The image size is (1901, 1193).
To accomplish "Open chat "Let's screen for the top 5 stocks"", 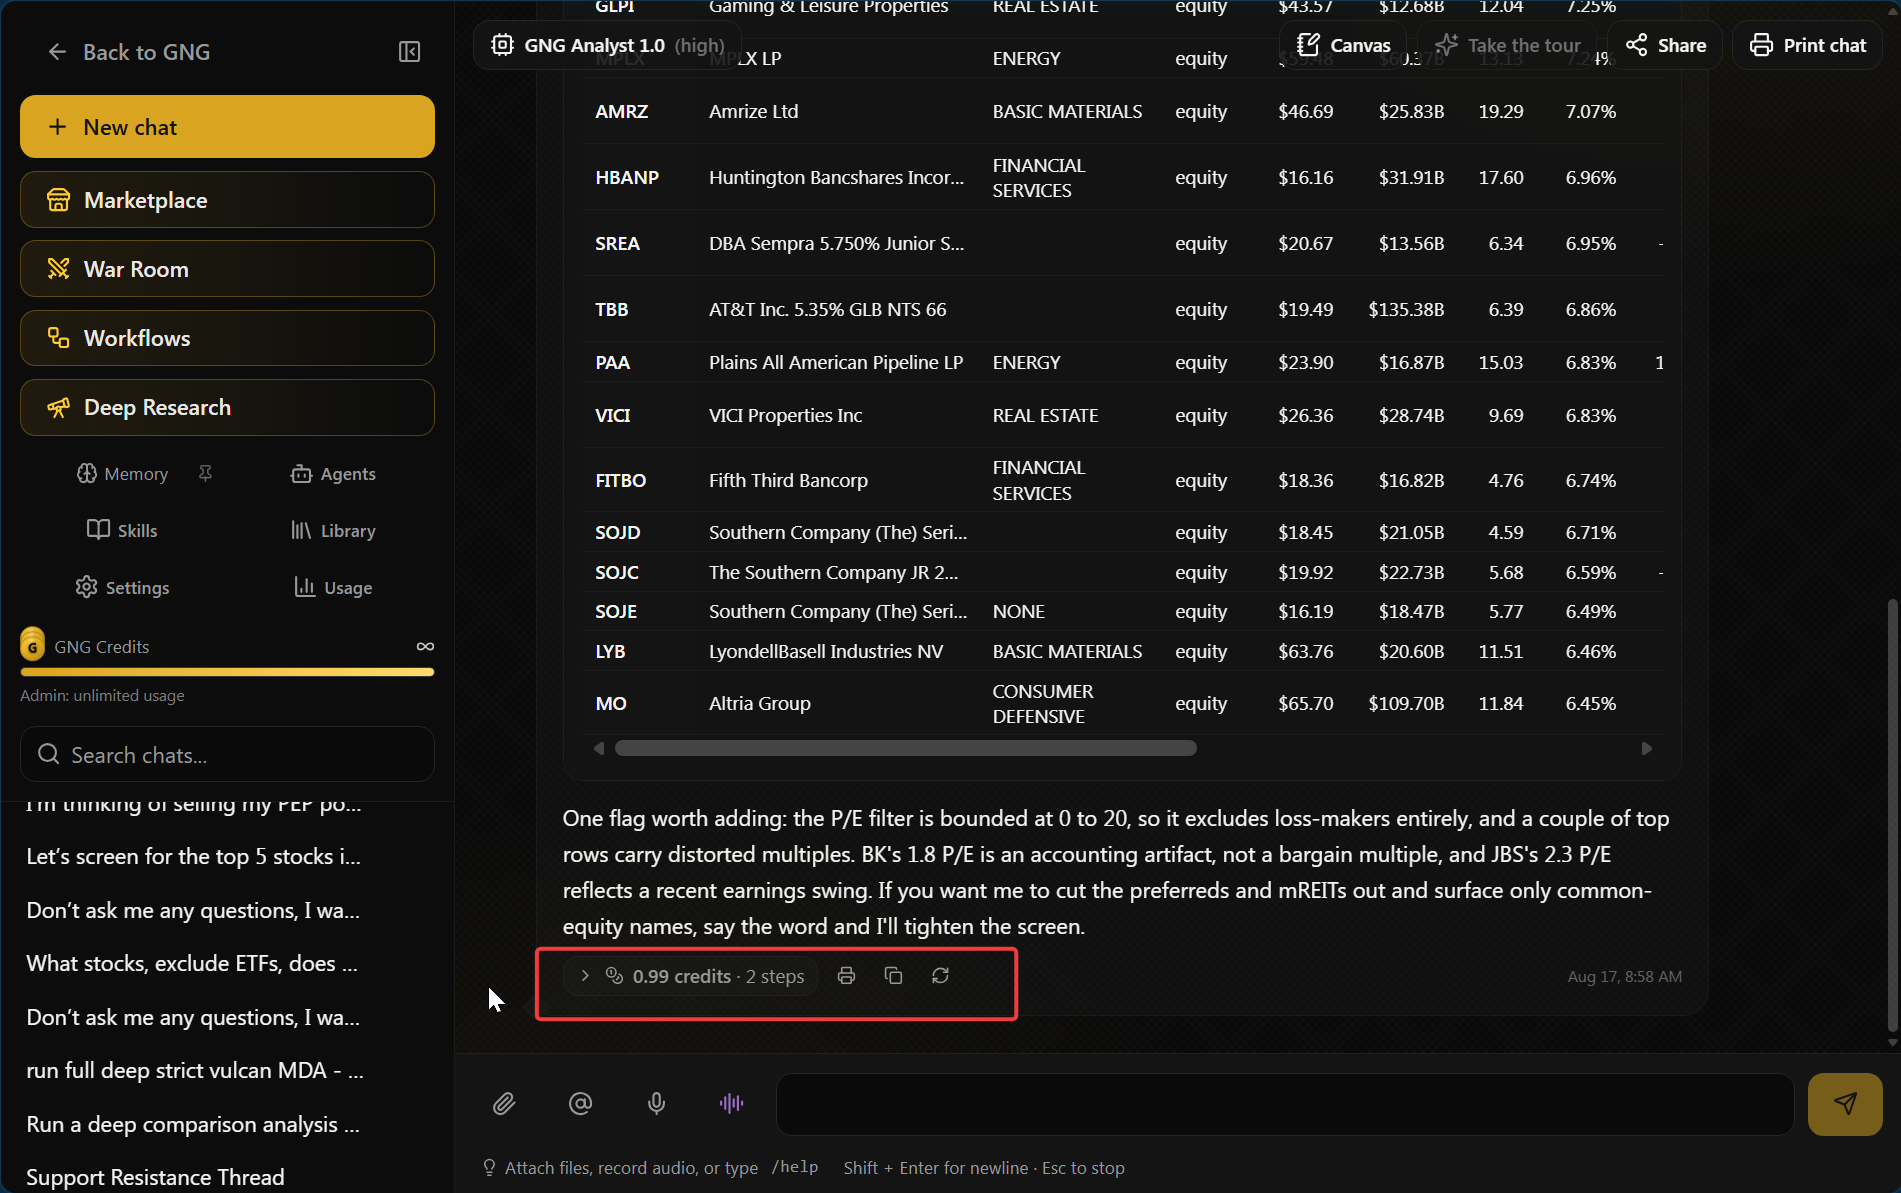I will coord(193,857).
